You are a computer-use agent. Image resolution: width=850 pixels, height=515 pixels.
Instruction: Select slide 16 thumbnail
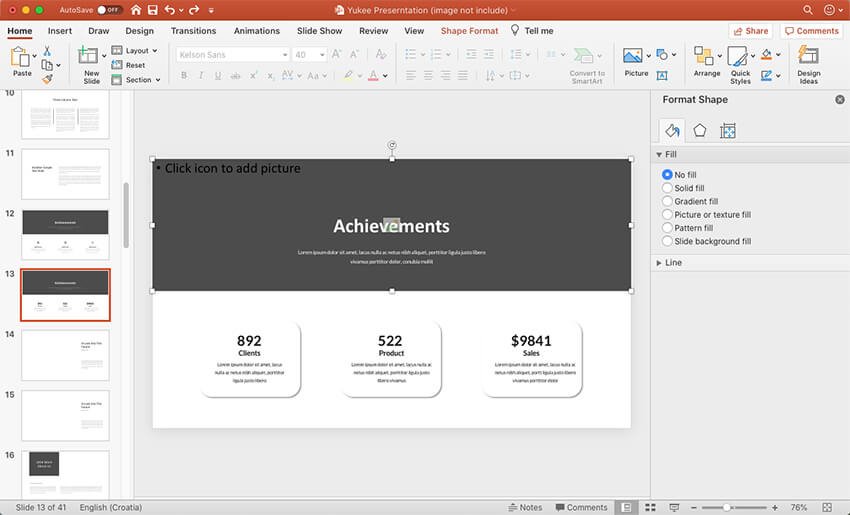tap(65, 473)
